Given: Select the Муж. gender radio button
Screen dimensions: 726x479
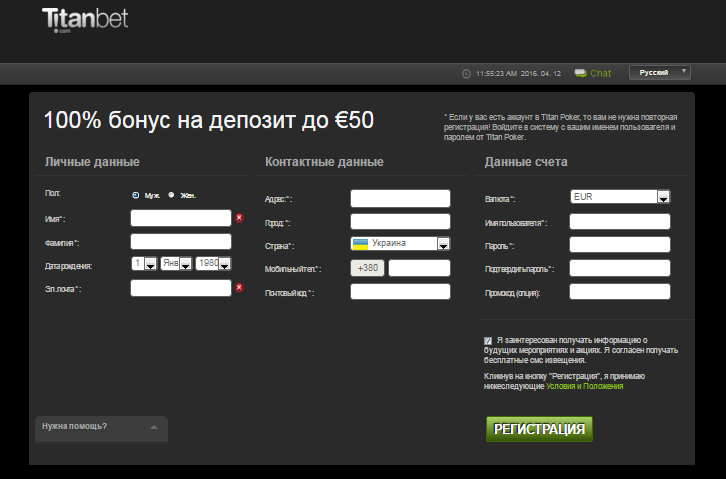Looking at the screenshot, I should click(x=135, y=195).
